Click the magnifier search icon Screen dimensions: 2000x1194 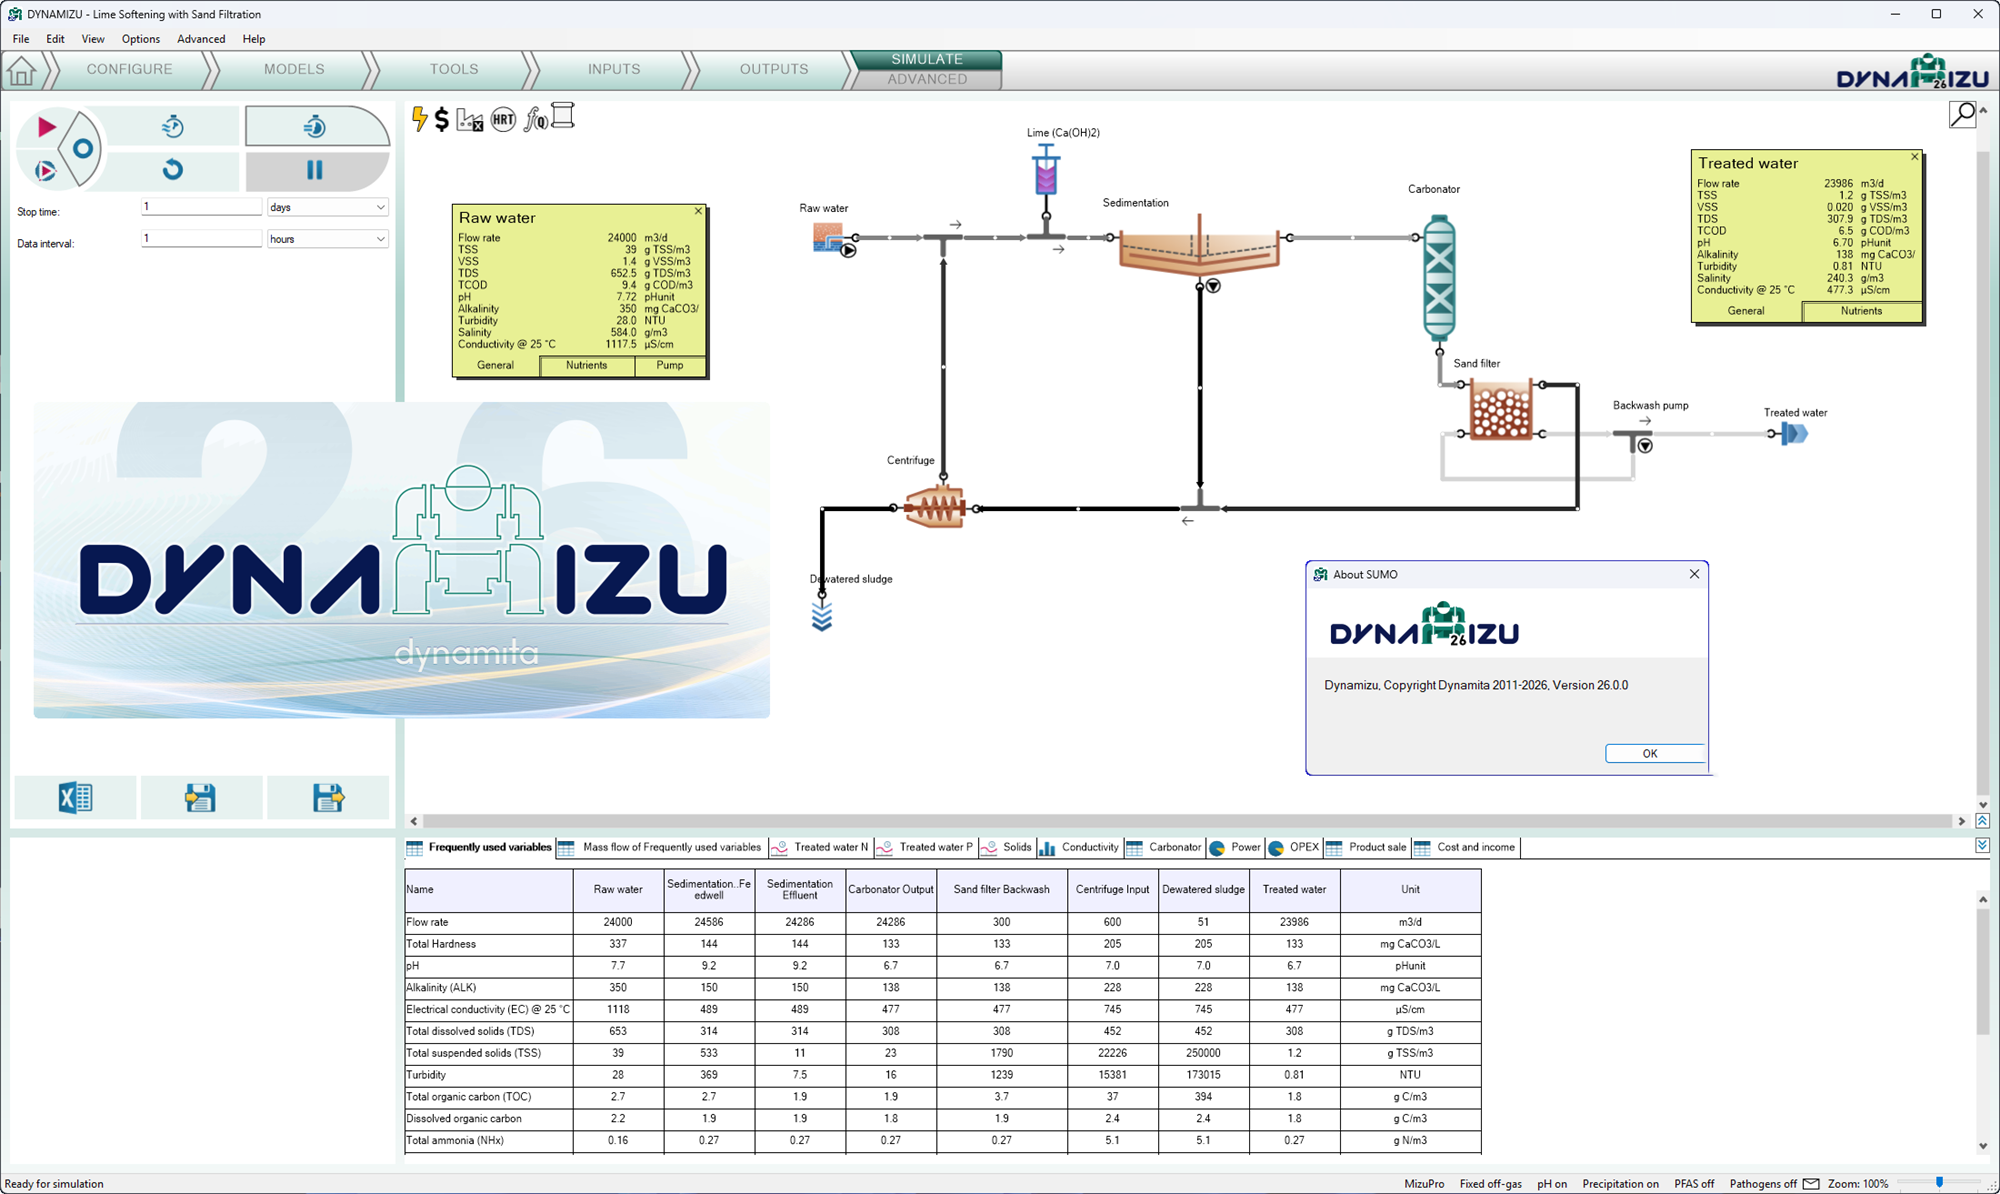pyautogui.click(x=1962, y=115)
